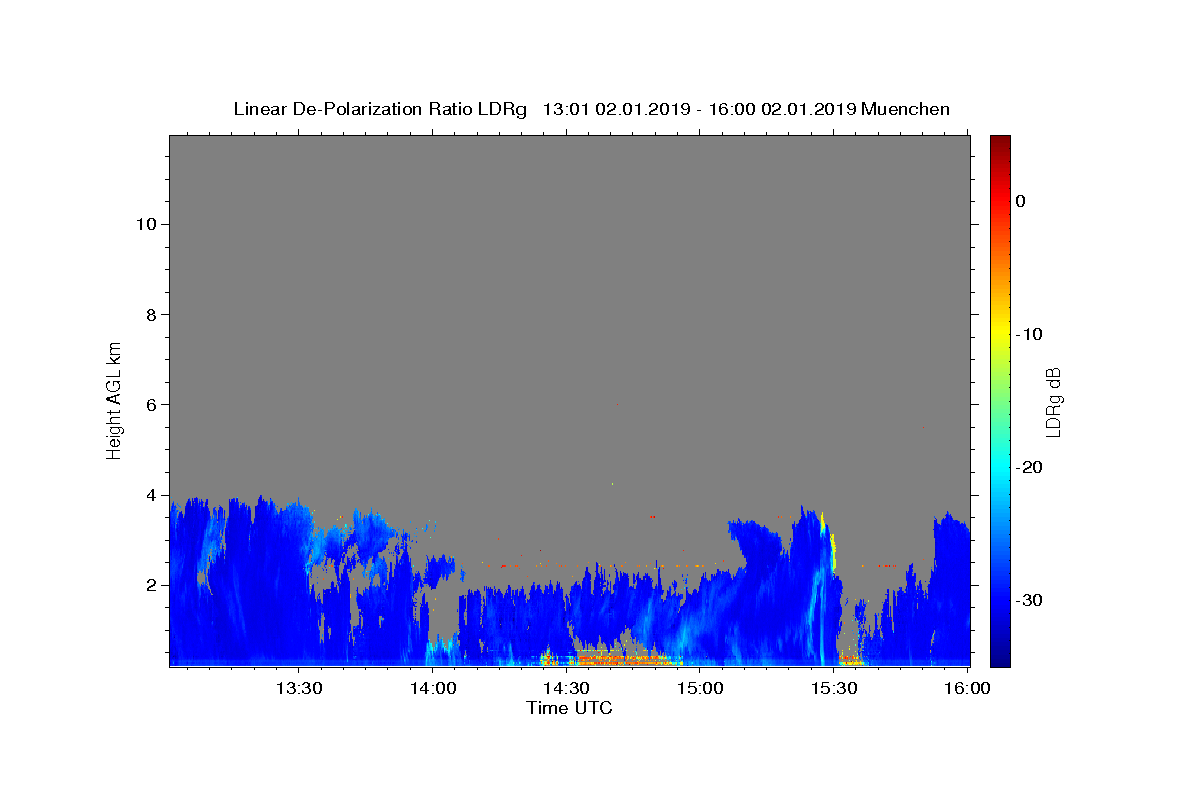The image size is (1200, 800).
Task: Pick the dark blue bottom of colorbar
Action: click(1000, 658)
